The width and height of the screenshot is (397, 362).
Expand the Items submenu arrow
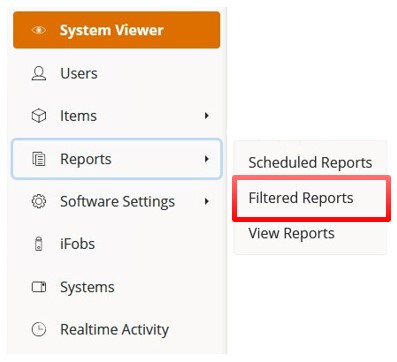coord(207,116)
